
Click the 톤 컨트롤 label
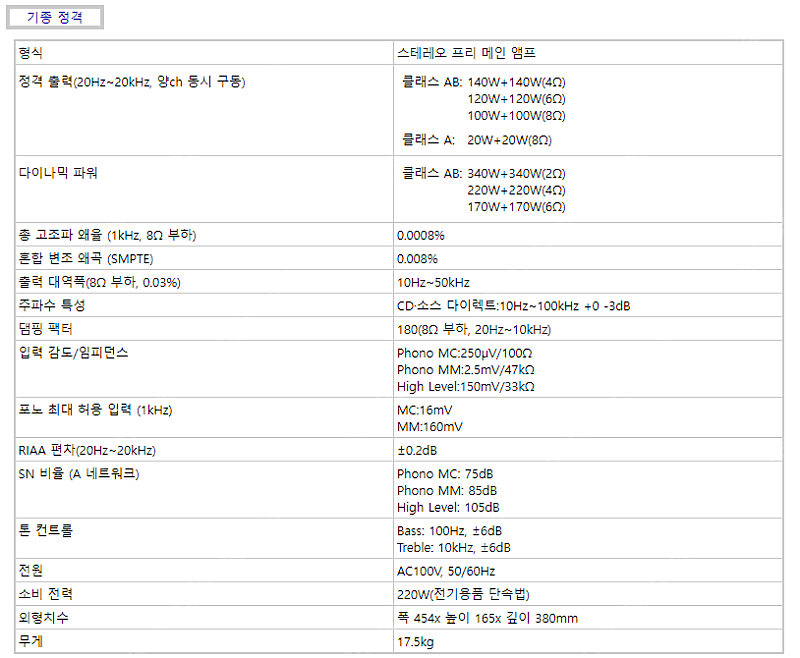pyautogui.click(x=45, y=530)
